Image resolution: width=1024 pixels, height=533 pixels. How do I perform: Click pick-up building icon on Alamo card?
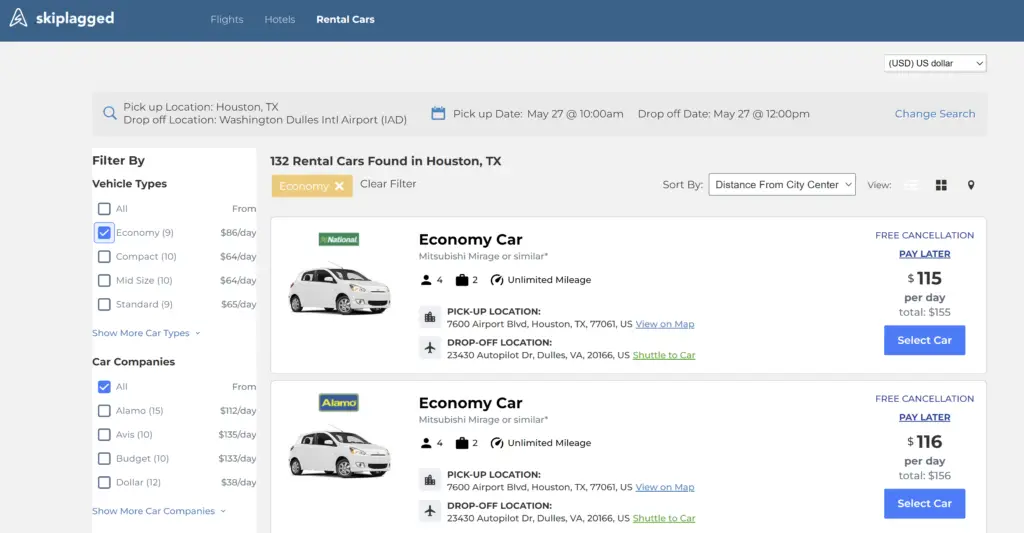pos(430,480)
